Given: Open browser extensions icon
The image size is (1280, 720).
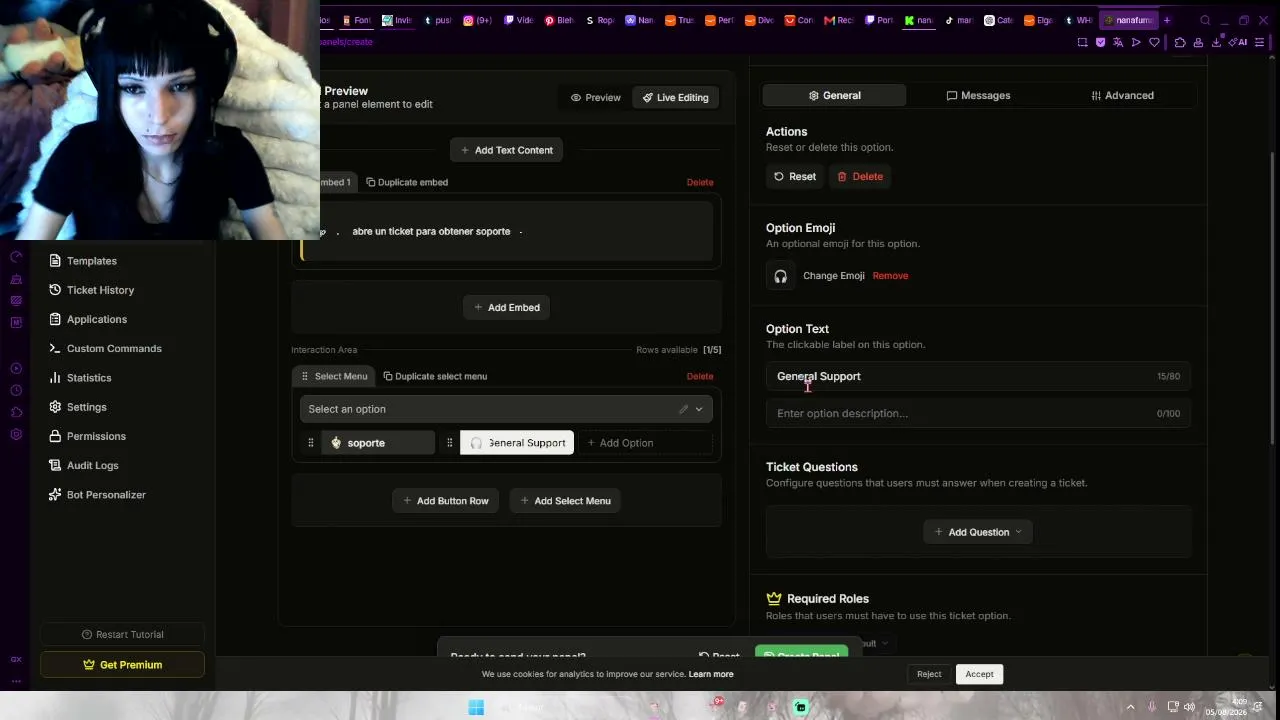Looking at the screenshot, I should tap(1180, 42).
